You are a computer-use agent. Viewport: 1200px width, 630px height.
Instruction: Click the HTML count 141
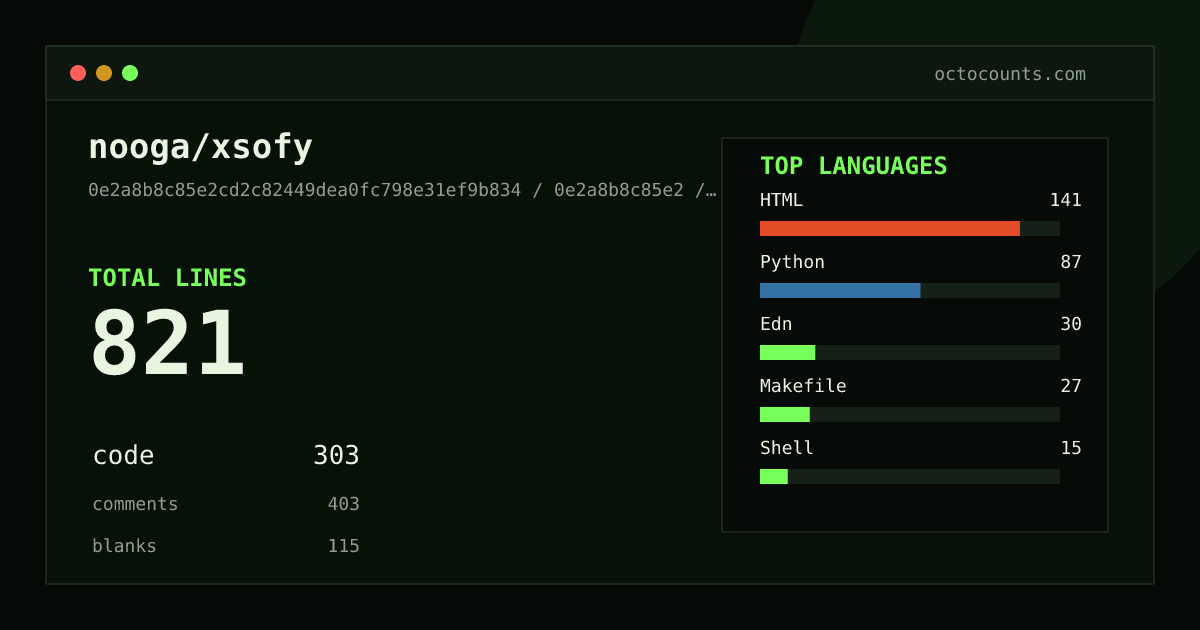click(x=1065, y=200)
